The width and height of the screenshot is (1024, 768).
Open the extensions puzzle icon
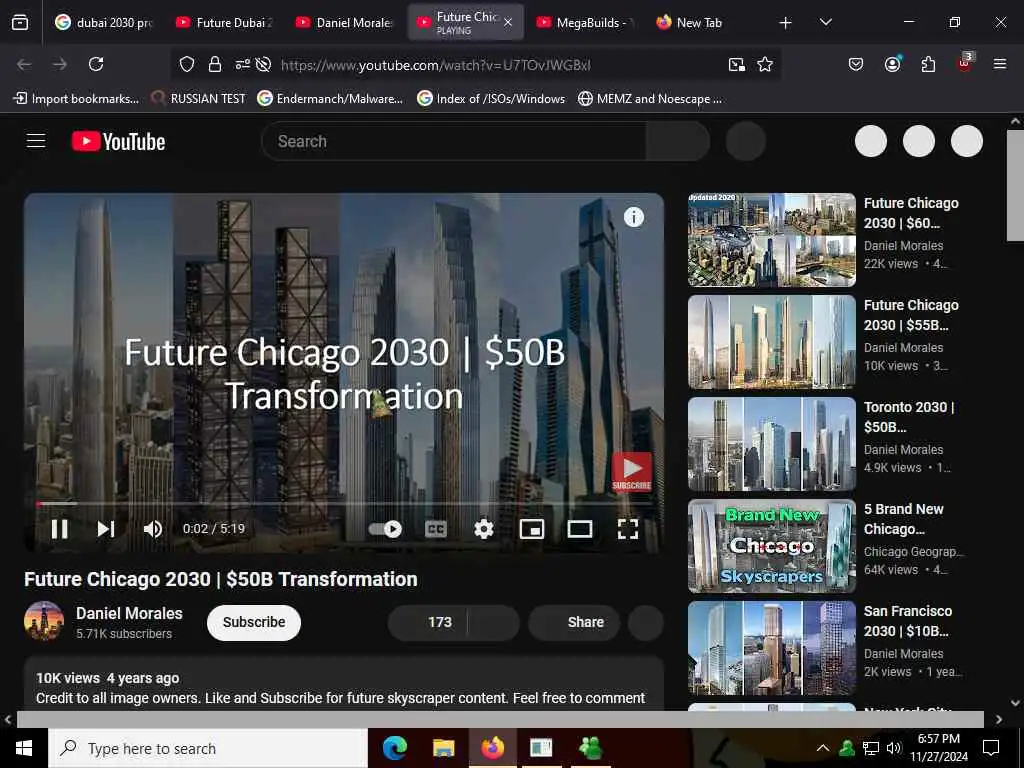point(928,64)
